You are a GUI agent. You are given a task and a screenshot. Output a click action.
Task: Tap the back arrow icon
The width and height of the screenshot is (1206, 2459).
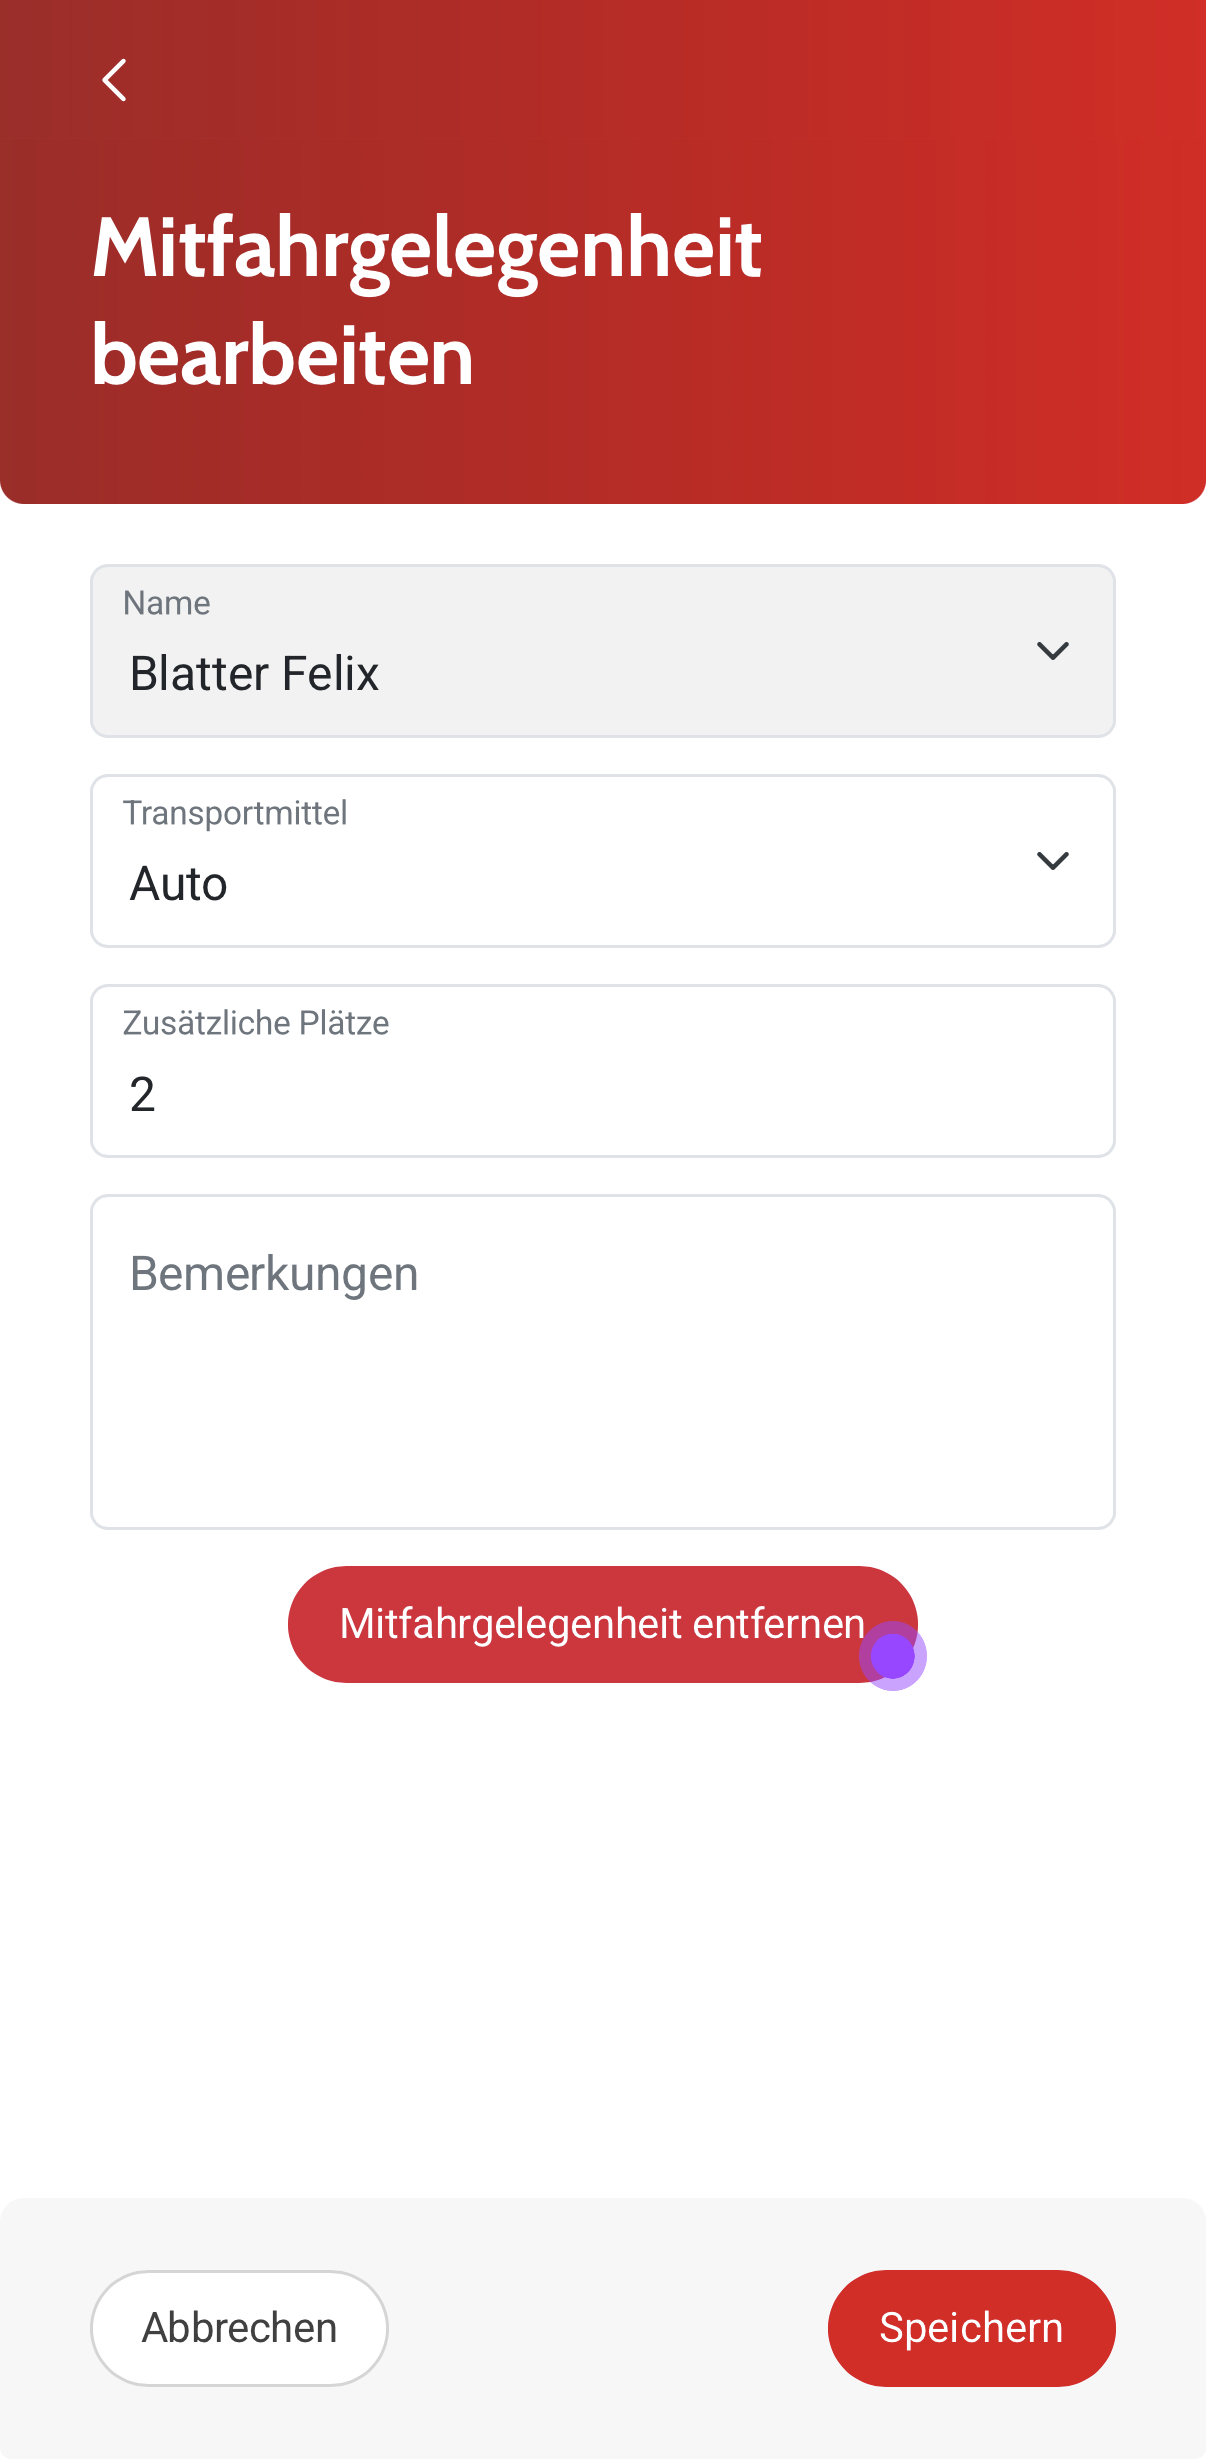click(115, 80)
